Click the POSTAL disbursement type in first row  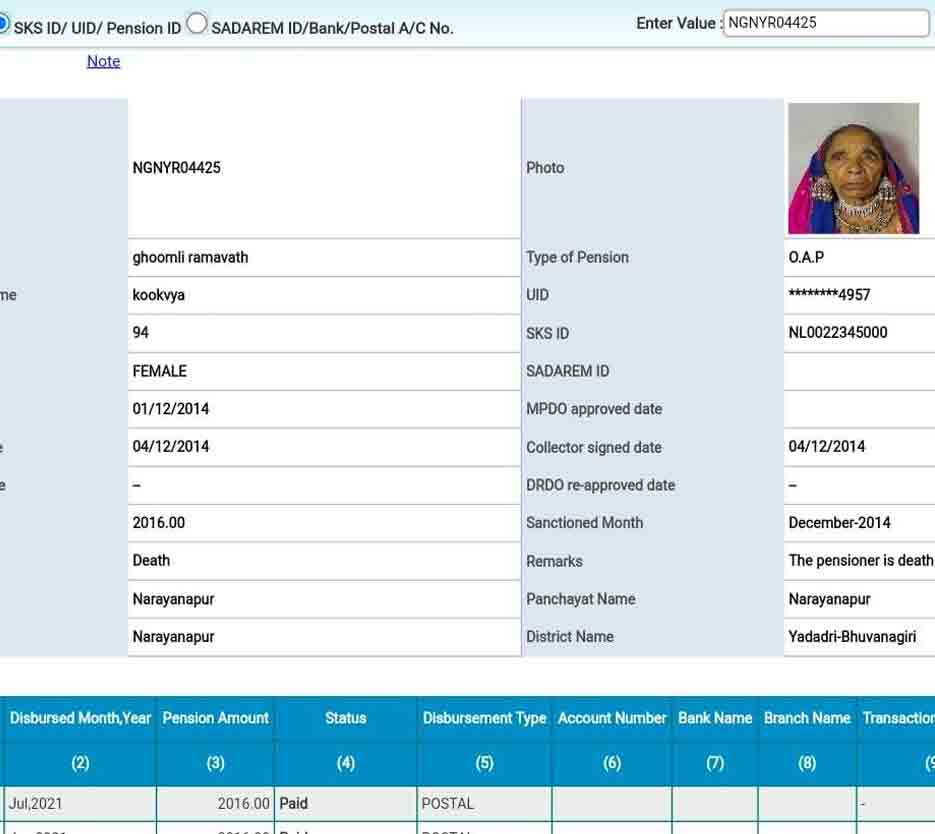click(x=448, y=803)
